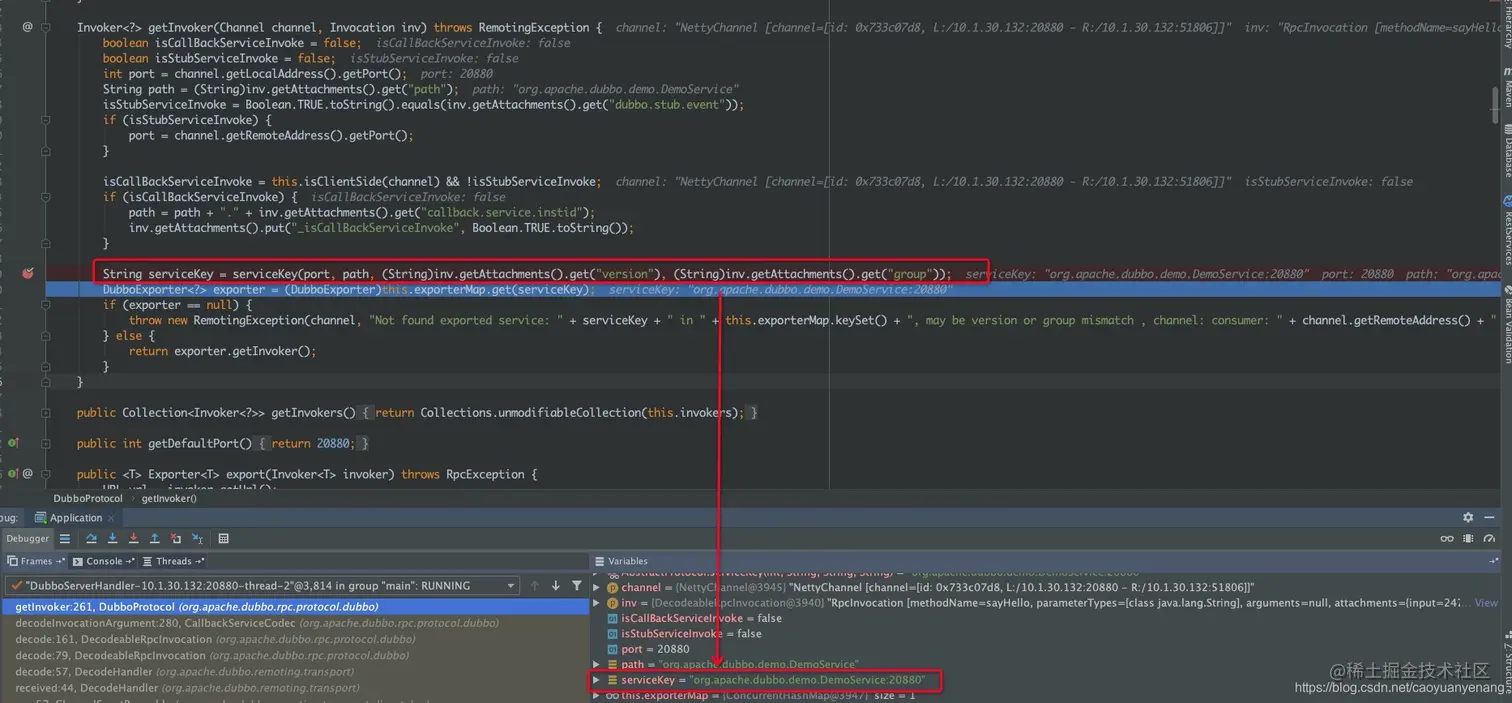The image size is (1512, 703).
Task: Click the Drop Frame icon
Action: (x=176, y=538)
